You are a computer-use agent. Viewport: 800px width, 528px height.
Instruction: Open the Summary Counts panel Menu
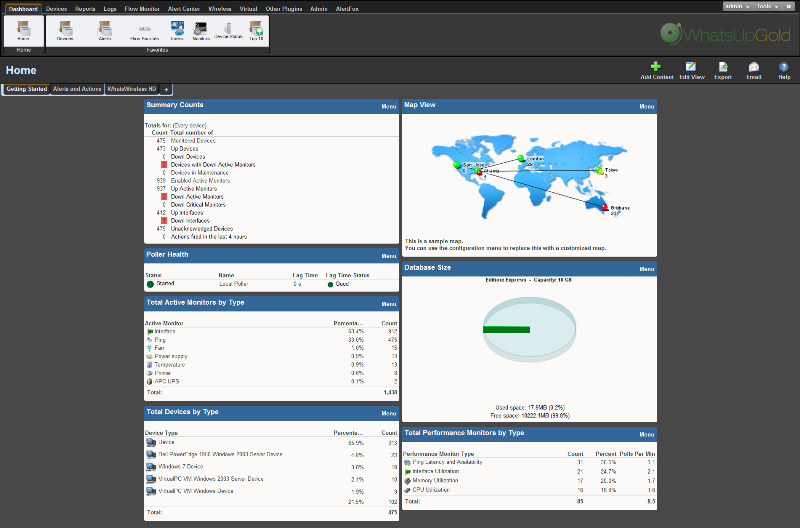click(388, 105)
